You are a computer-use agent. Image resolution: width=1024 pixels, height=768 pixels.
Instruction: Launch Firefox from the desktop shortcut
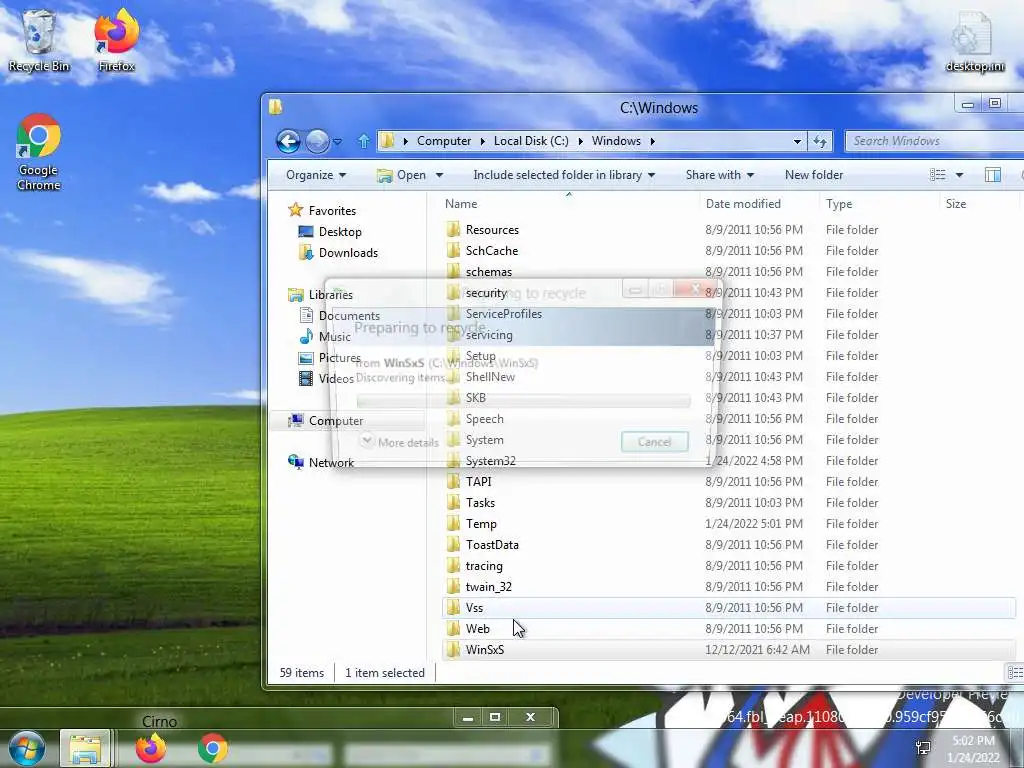pos(116,40)
